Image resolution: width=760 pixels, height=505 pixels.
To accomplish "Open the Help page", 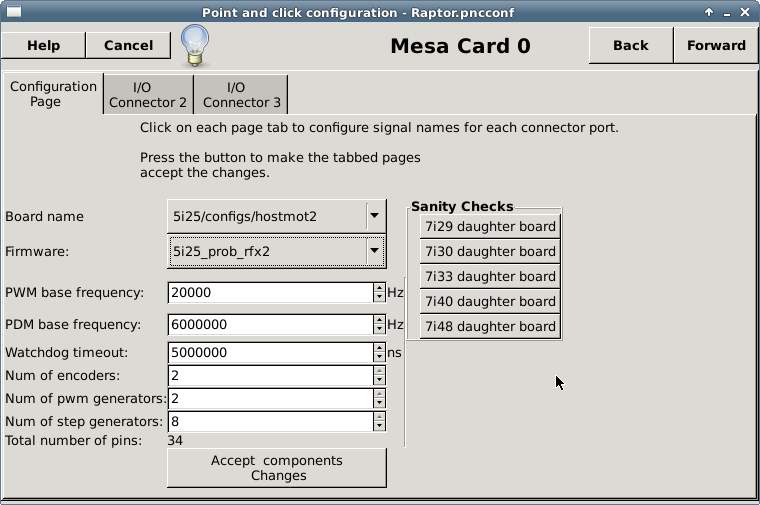I will [44, 46].
